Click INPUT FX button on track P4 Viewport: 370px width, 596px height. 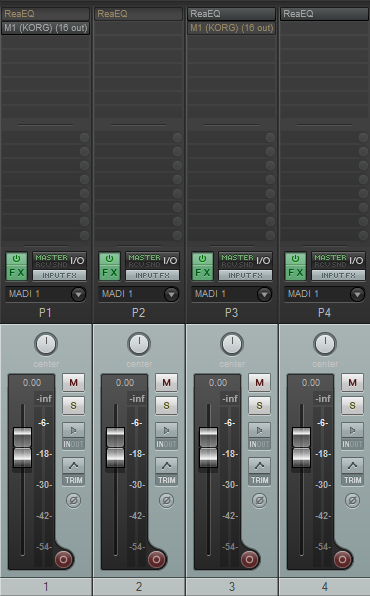[x=338, y=275]
